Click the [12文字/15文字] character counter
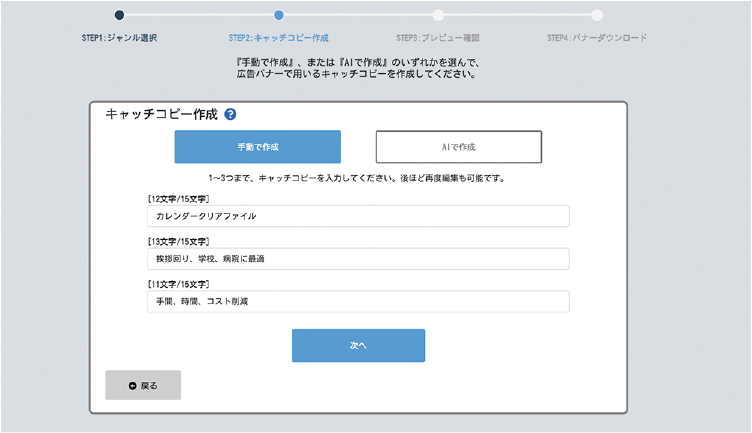Image resolution: width=752 pixels, height=433 pixels. tap(177, 199)
